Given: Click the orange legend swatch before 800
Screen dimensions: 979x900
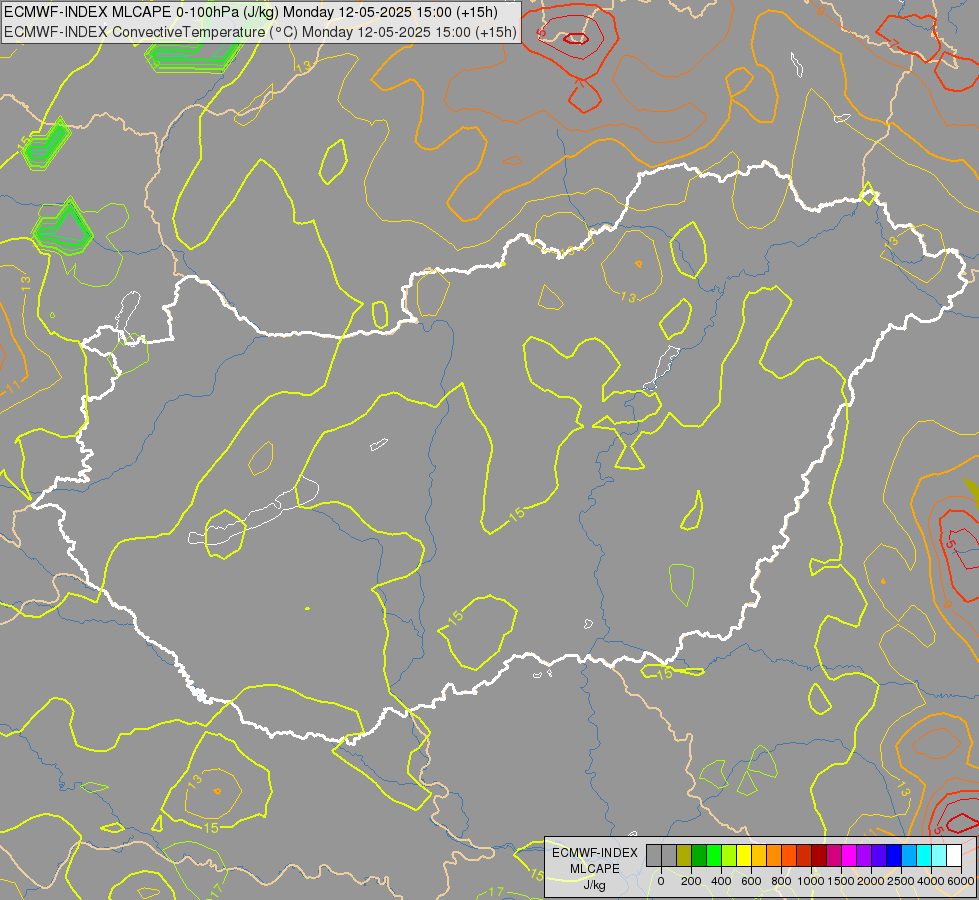Looking at the screenshot, I should tap(774, 855).
